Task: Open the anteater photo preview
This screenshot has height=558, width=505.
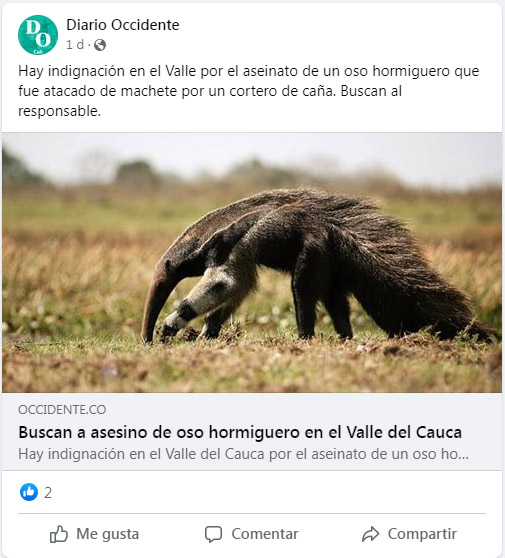Action: tap(252, 263)
